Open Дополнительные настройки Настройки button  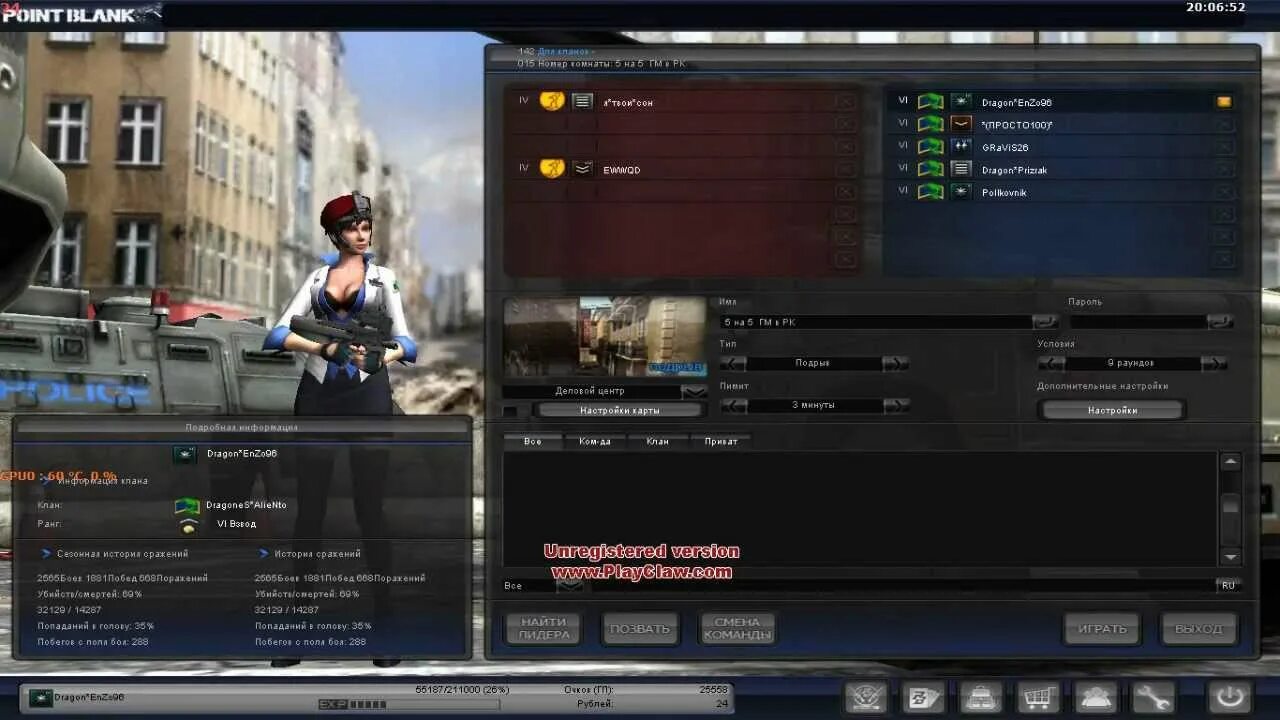pos(1113,410)
